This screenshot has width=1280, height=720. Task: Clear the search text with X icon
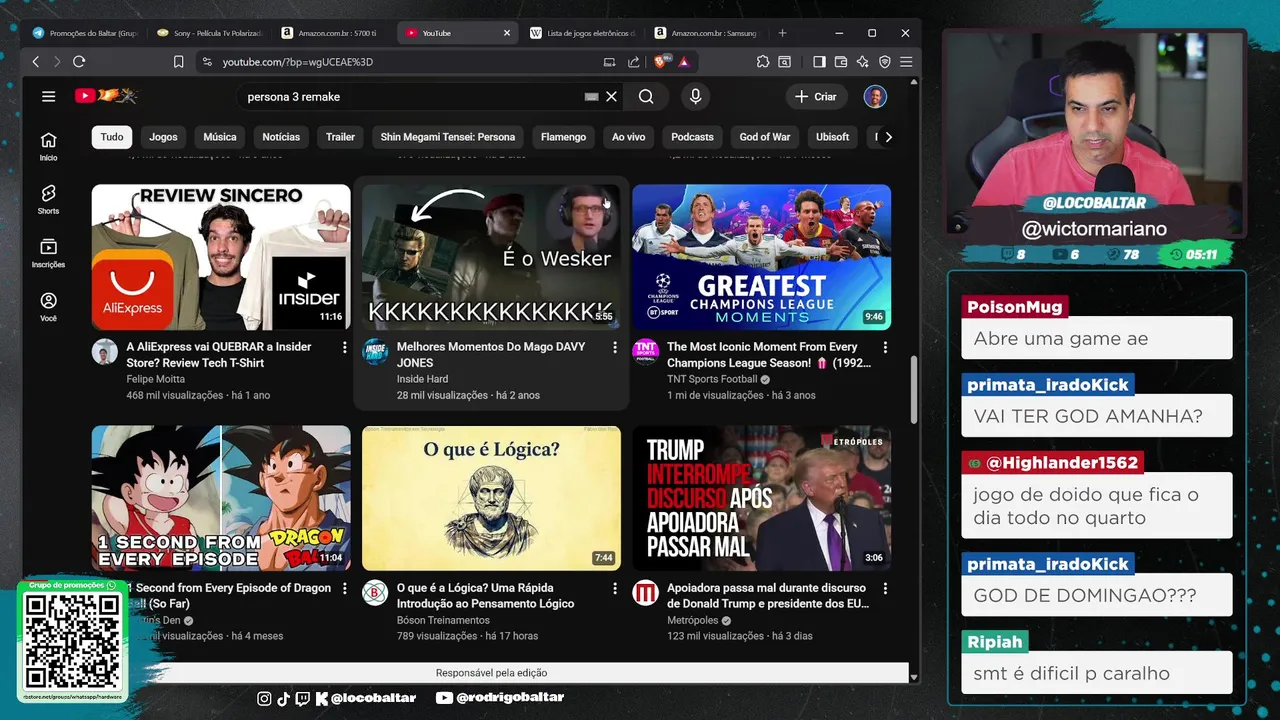tap(611, 97)
